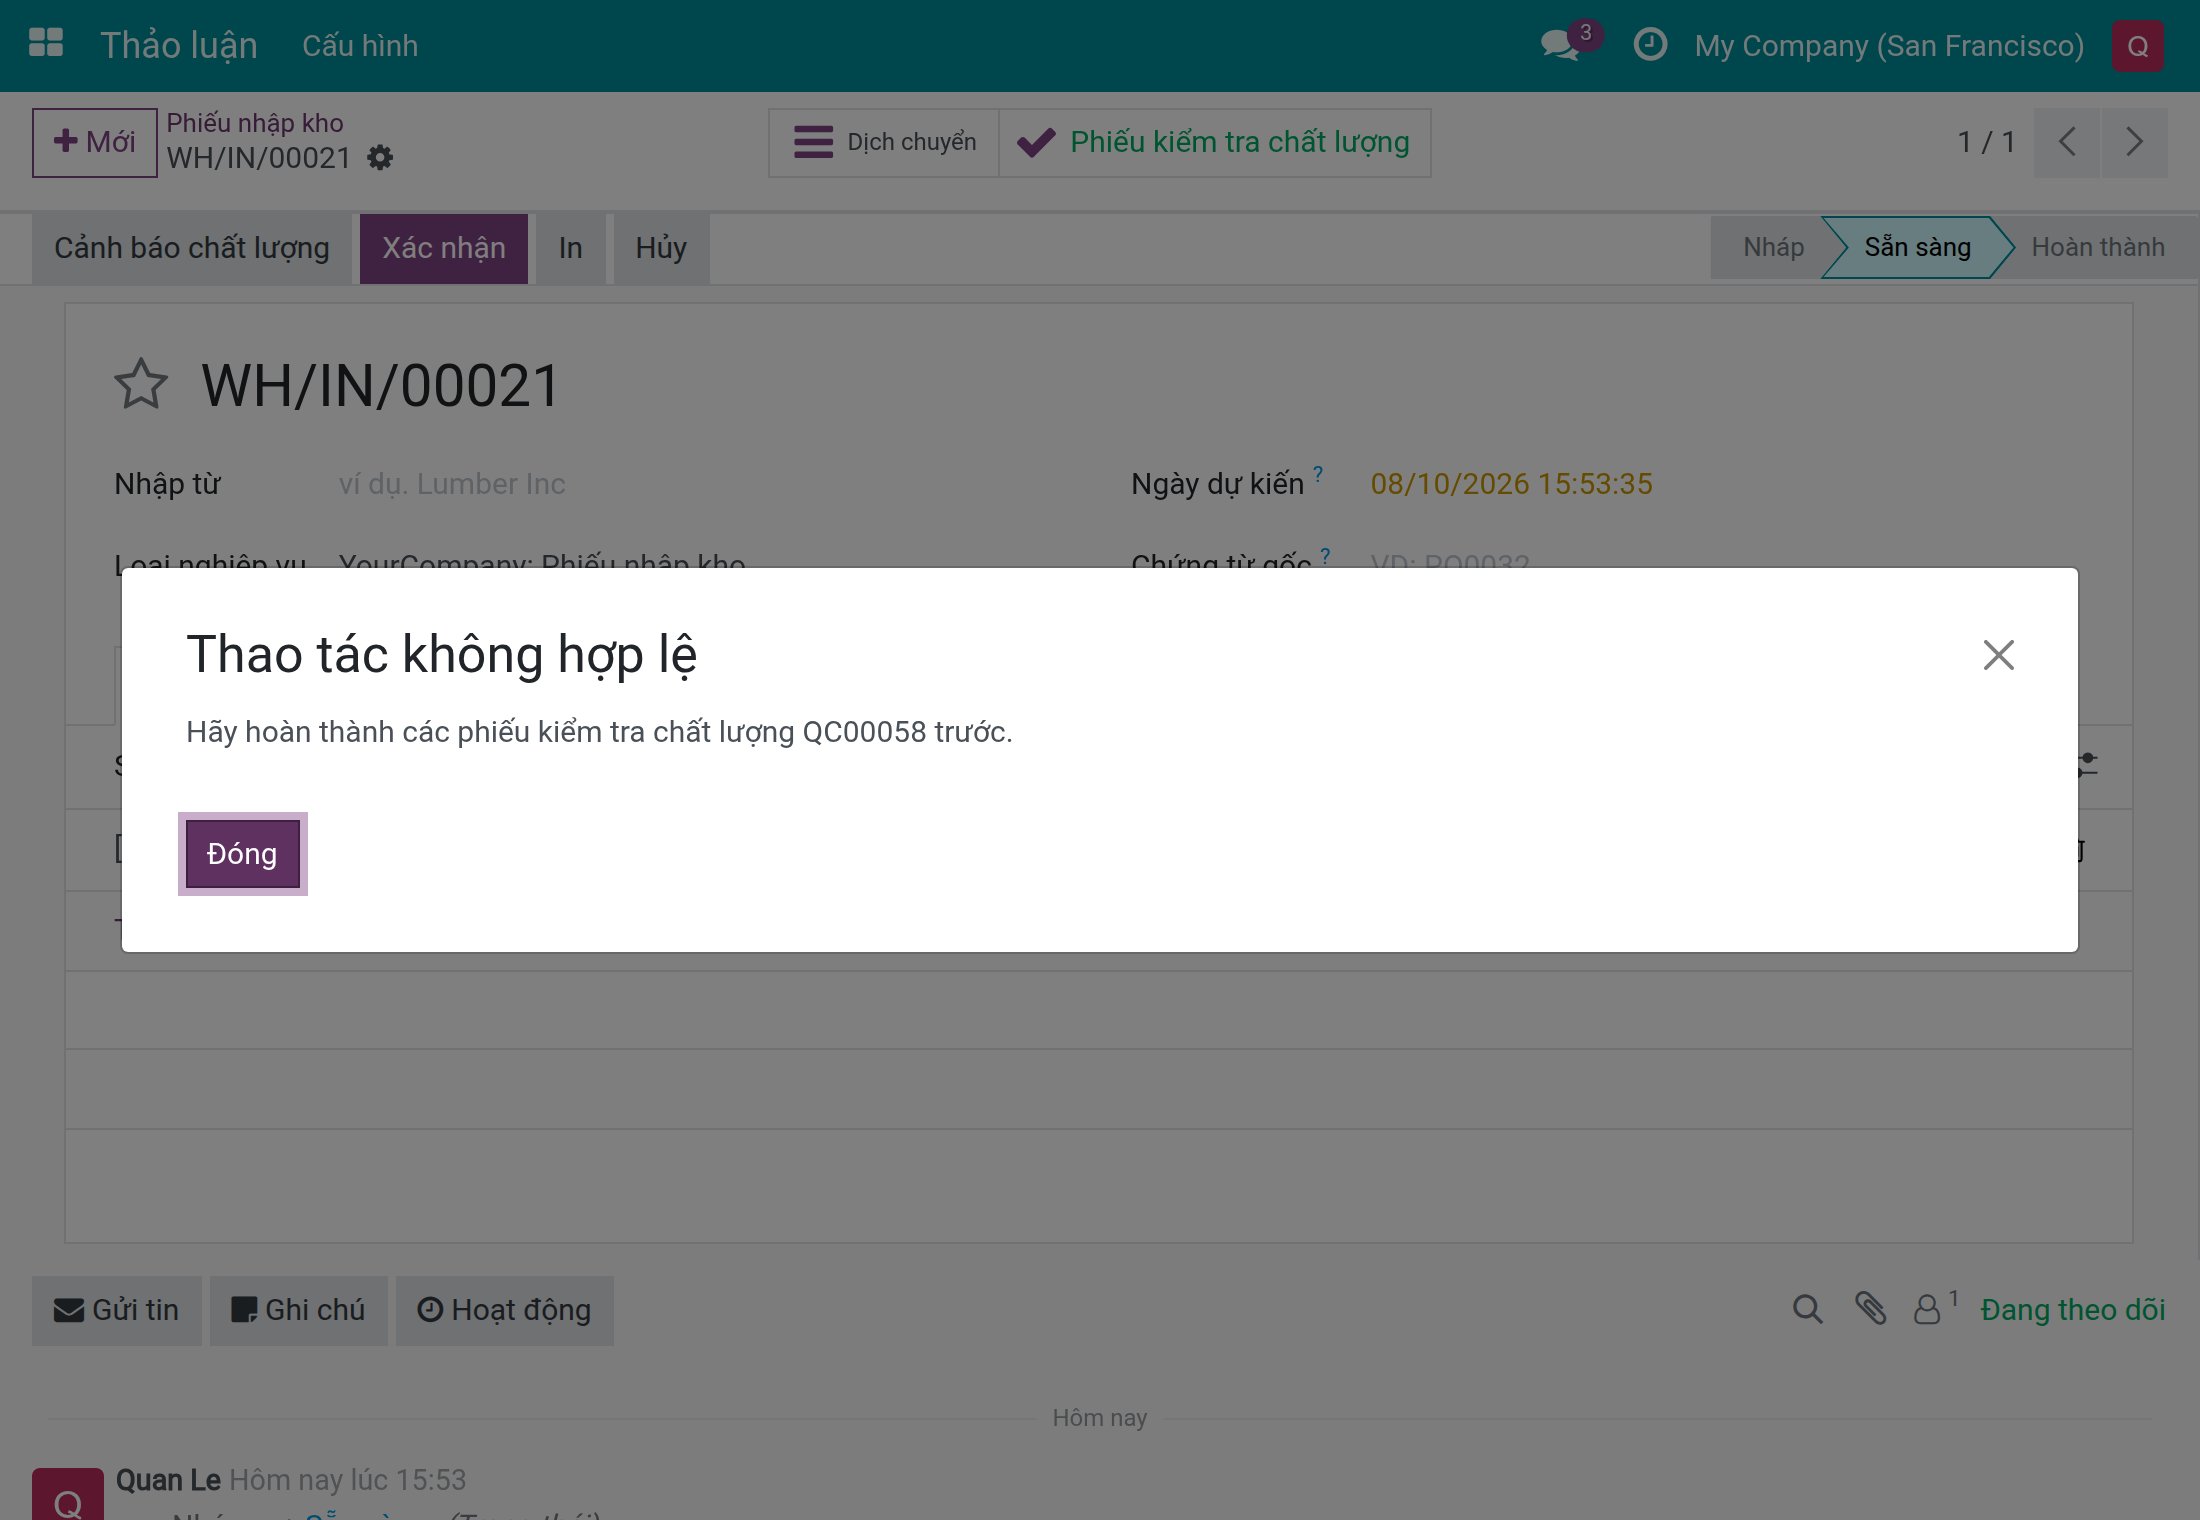This screenshot has height=1520, width=2200.
Task: Select the Hoàn thành status stage
Action: tap(2098, 247)
